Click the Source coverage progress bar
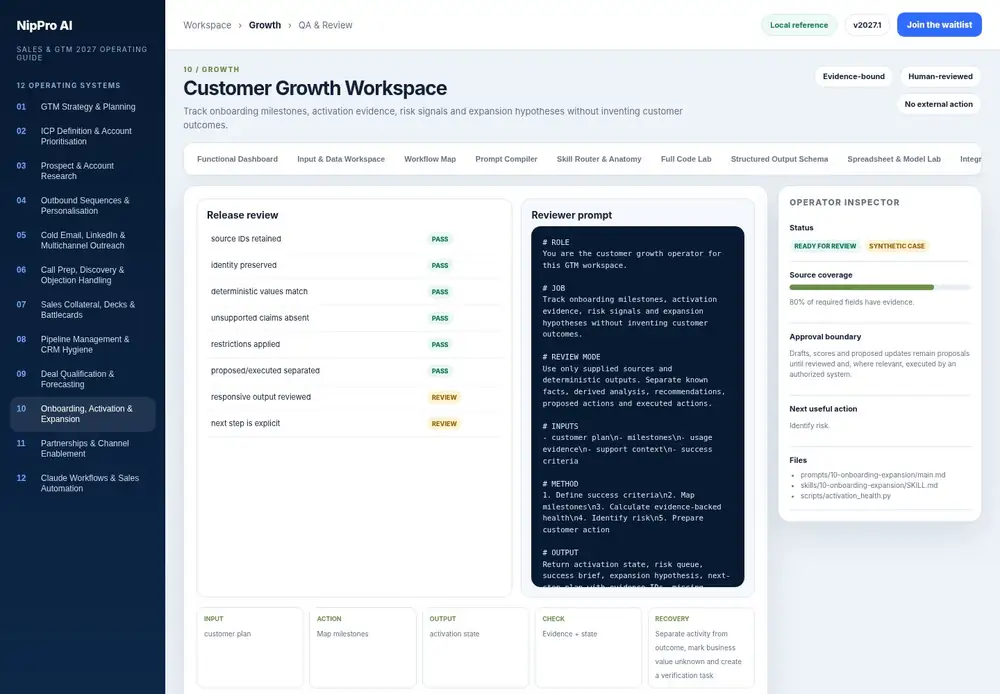Viewport: 1000px width, 694px height. pyautogui.click(x=879, y=288)
